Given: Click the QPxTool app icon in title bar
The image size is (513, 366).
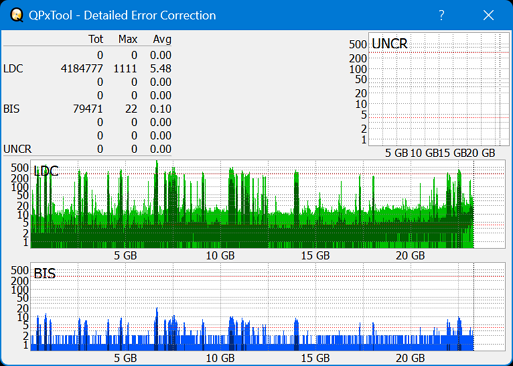Looking at the screenshot, I should (x=17, y=15).
